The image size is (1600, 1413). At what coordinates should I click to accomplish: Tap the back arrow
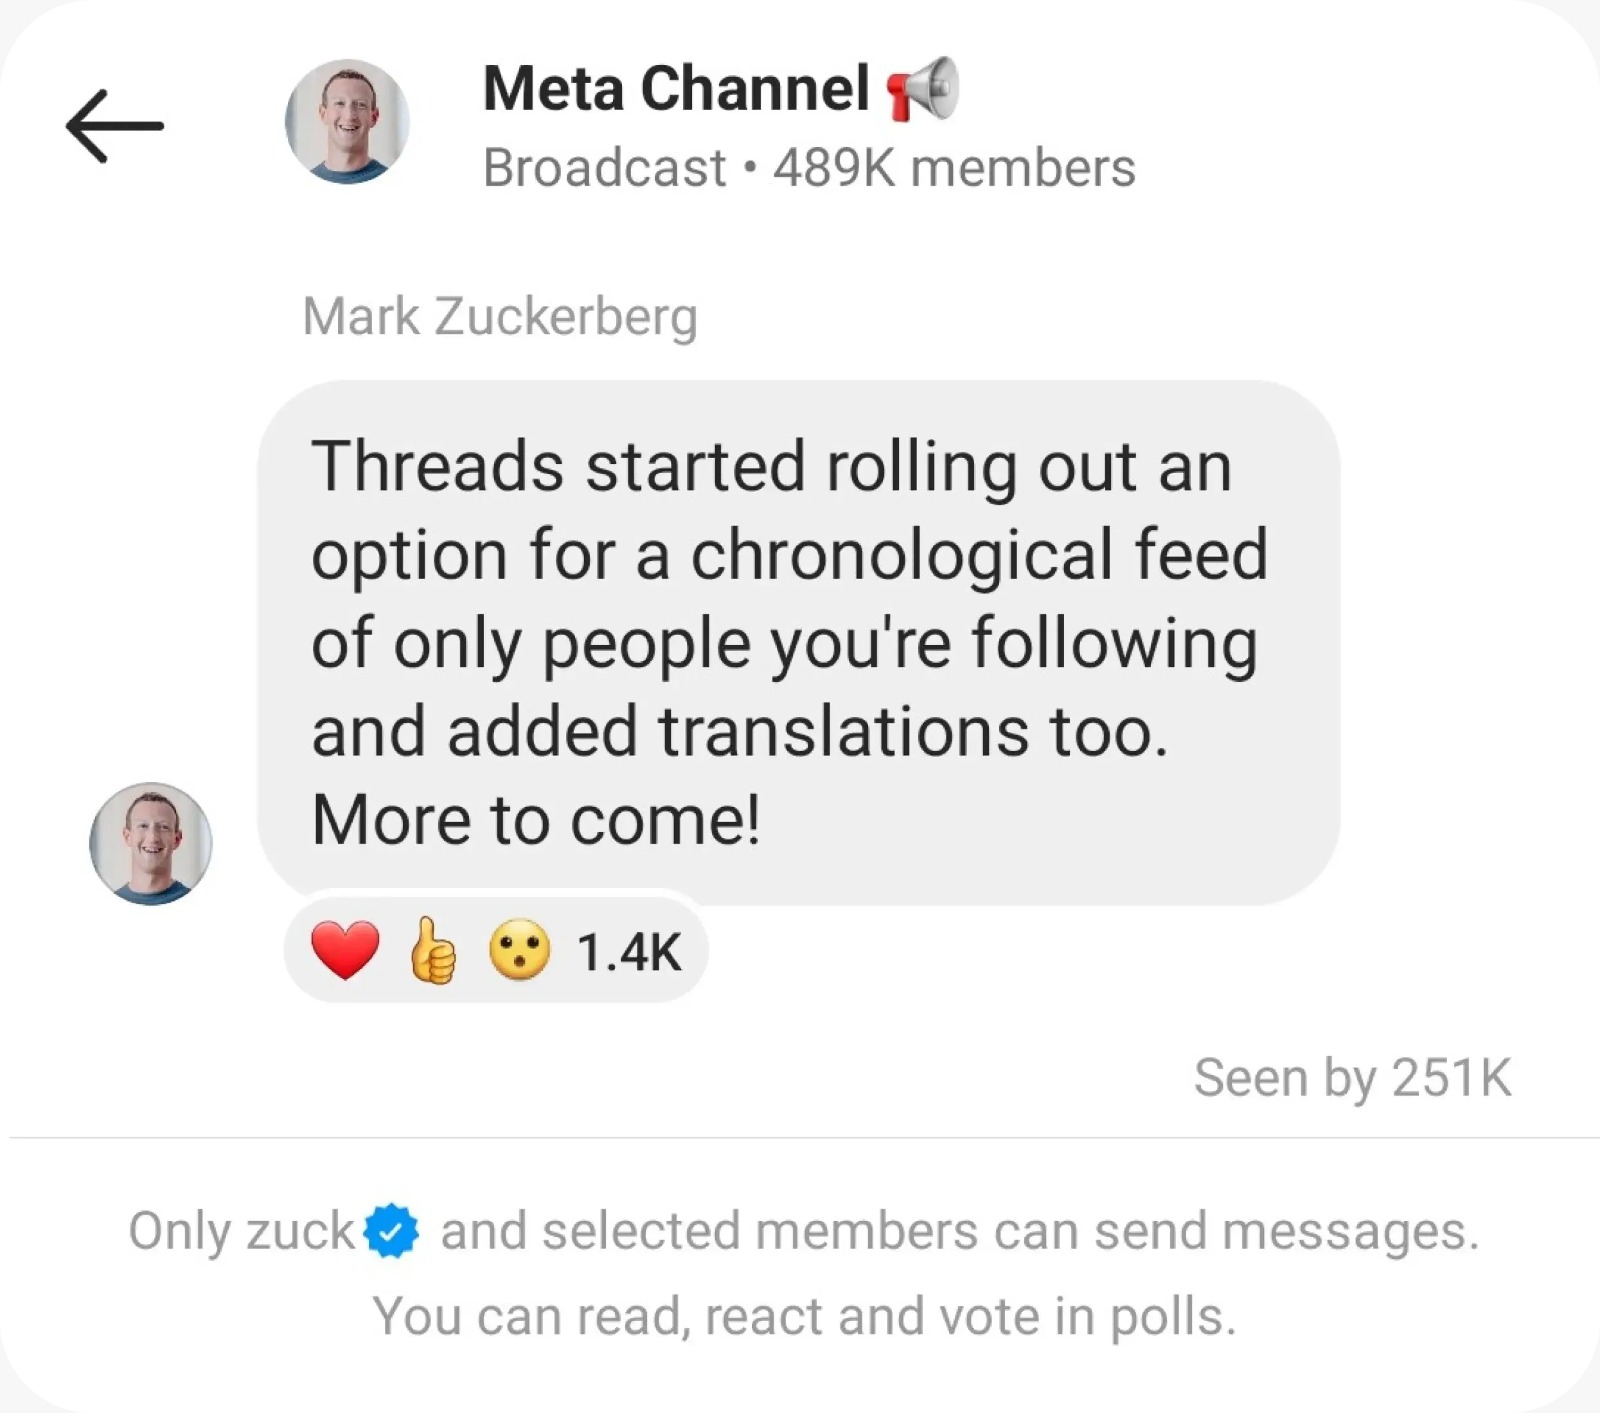point(114,126)
